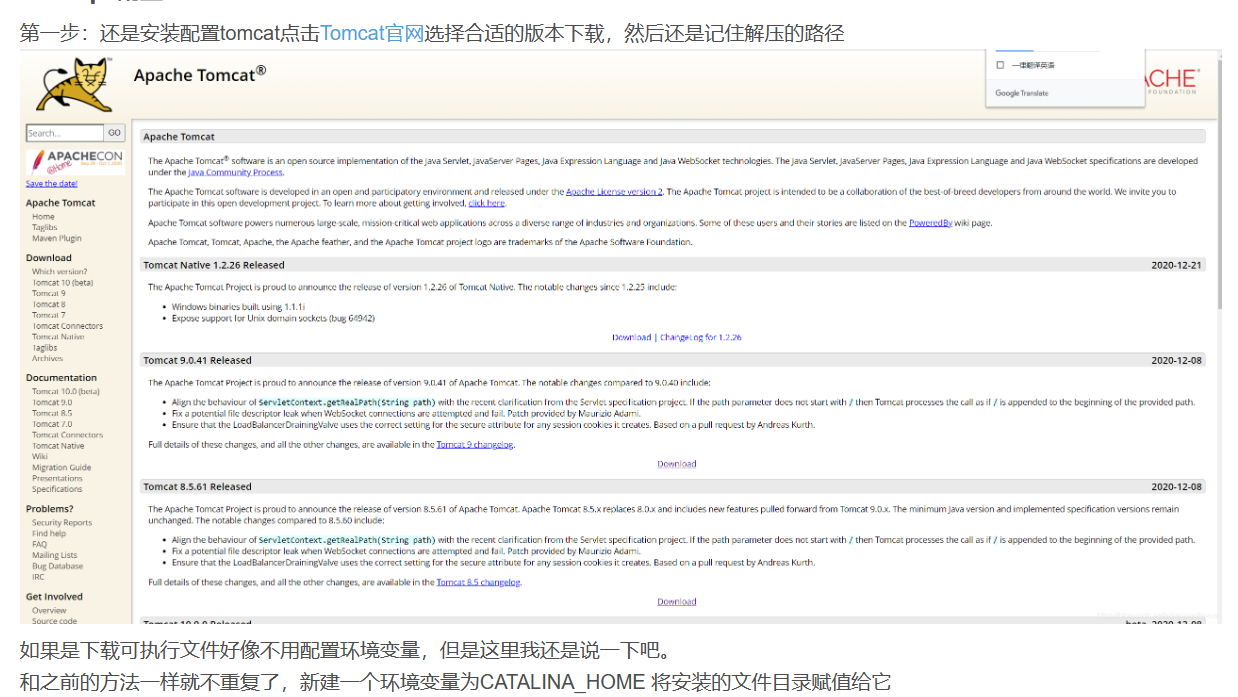Click Download under Tomcat 9.0.41 Released

coord(677,463)
